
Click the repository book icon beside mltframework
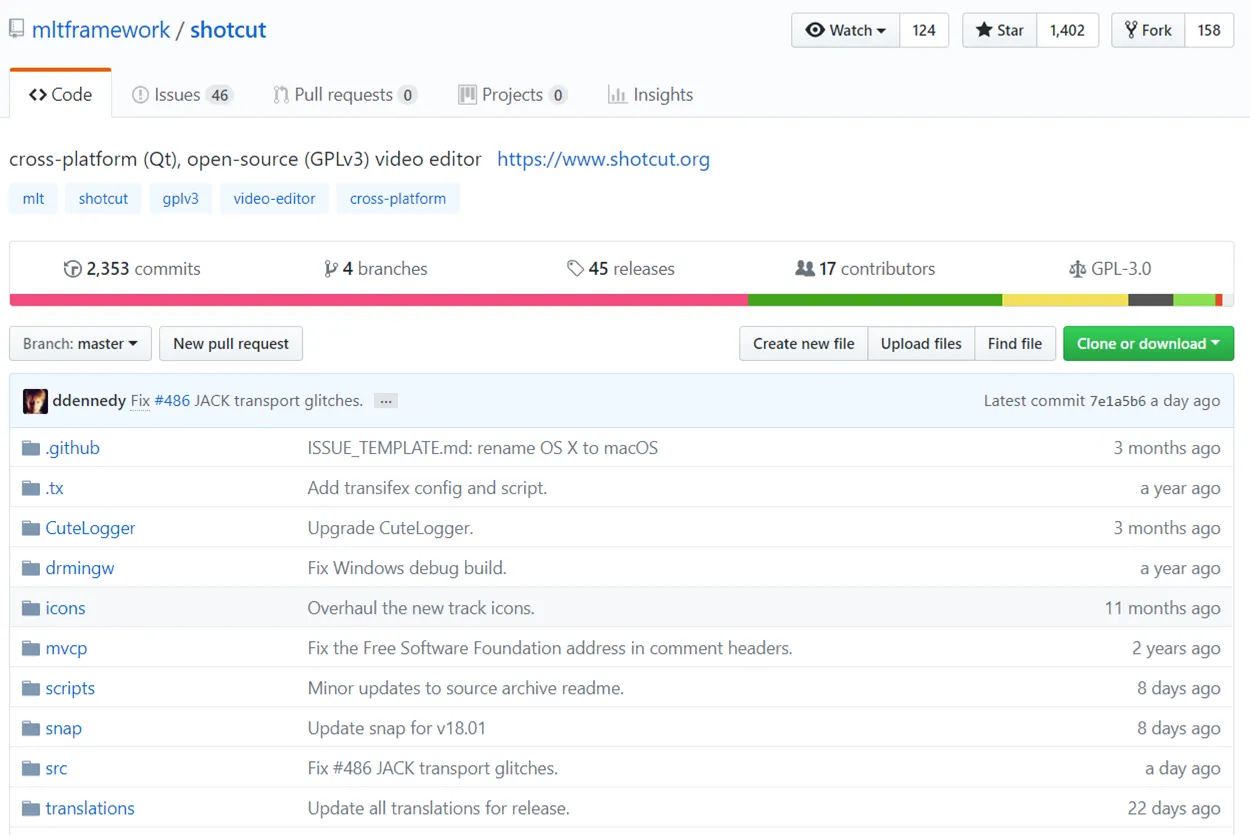coord(16,29)
